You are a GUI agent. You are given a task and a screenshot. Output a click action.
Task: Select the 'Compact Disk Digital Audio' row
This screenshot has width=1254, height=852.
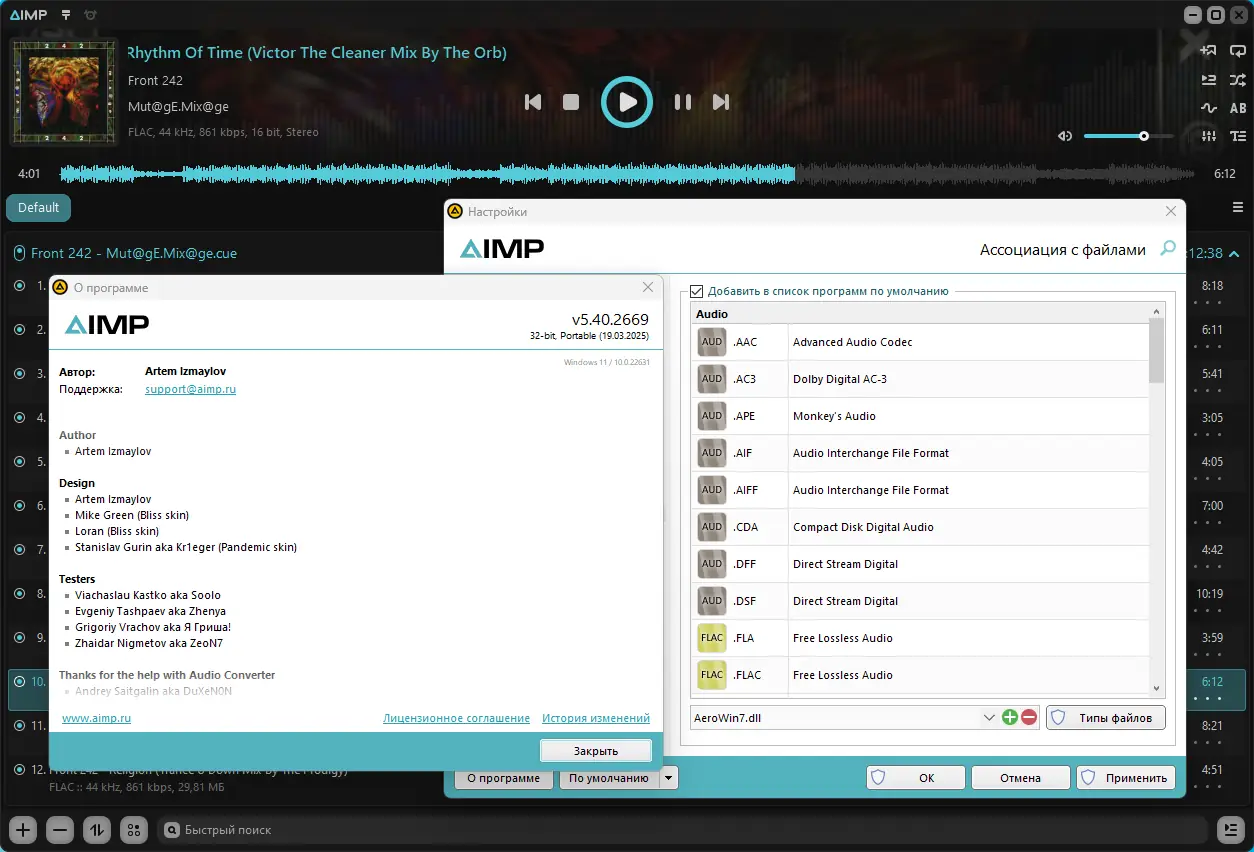point(920,527)
